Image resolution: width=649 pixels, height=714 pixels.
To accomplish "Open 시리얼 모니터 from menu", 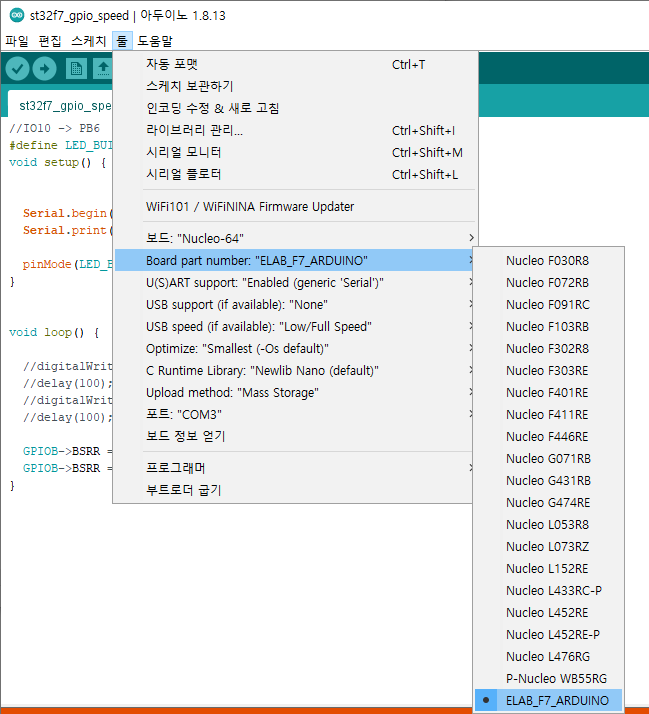I will (x=296, y=152).
